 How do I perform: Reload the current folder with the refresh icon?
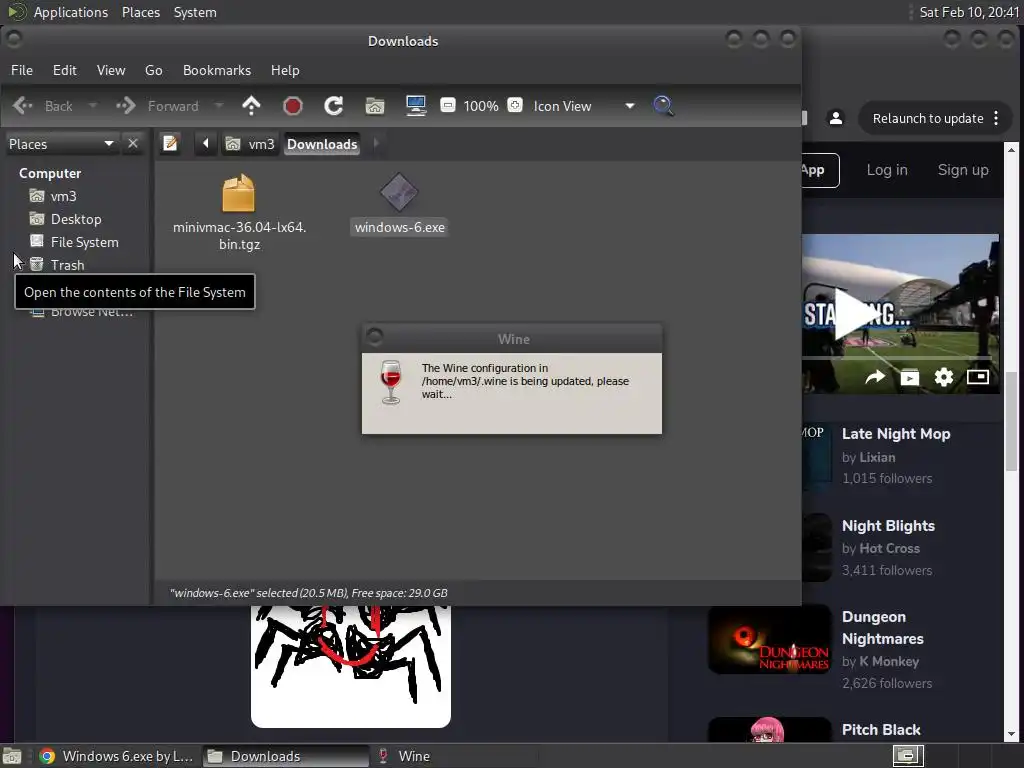pos(334,106)
